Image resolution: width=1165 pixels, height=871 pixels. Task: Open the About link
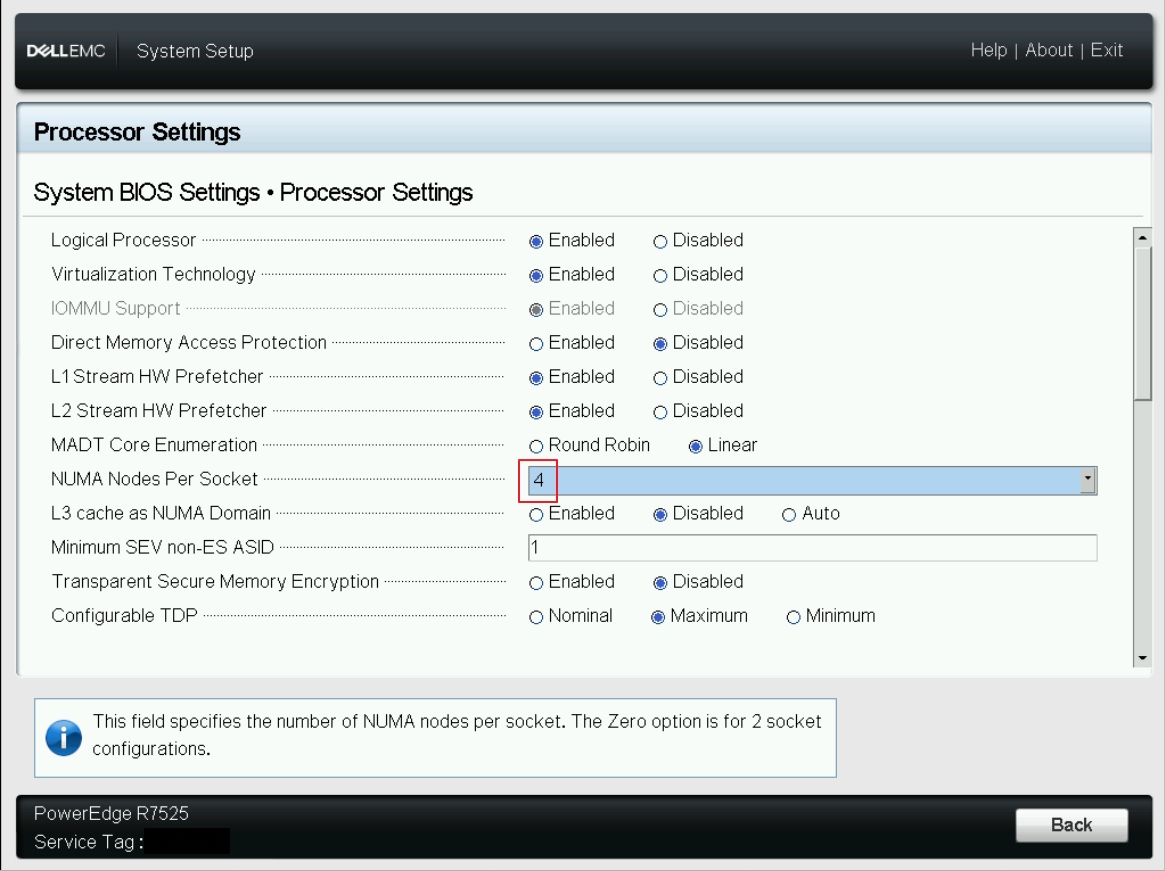(x=1049, y=50)
